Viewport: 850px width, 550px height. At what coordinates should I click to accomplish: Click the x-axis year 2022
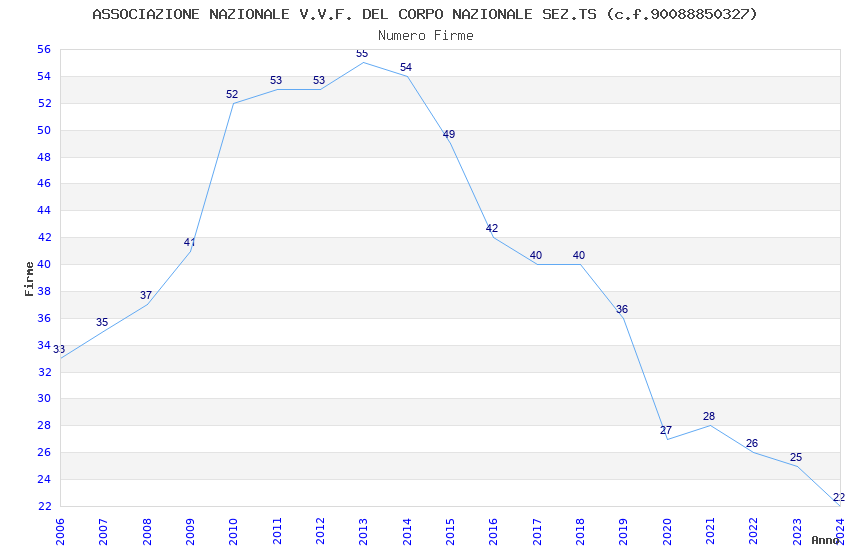pos(754,532)
